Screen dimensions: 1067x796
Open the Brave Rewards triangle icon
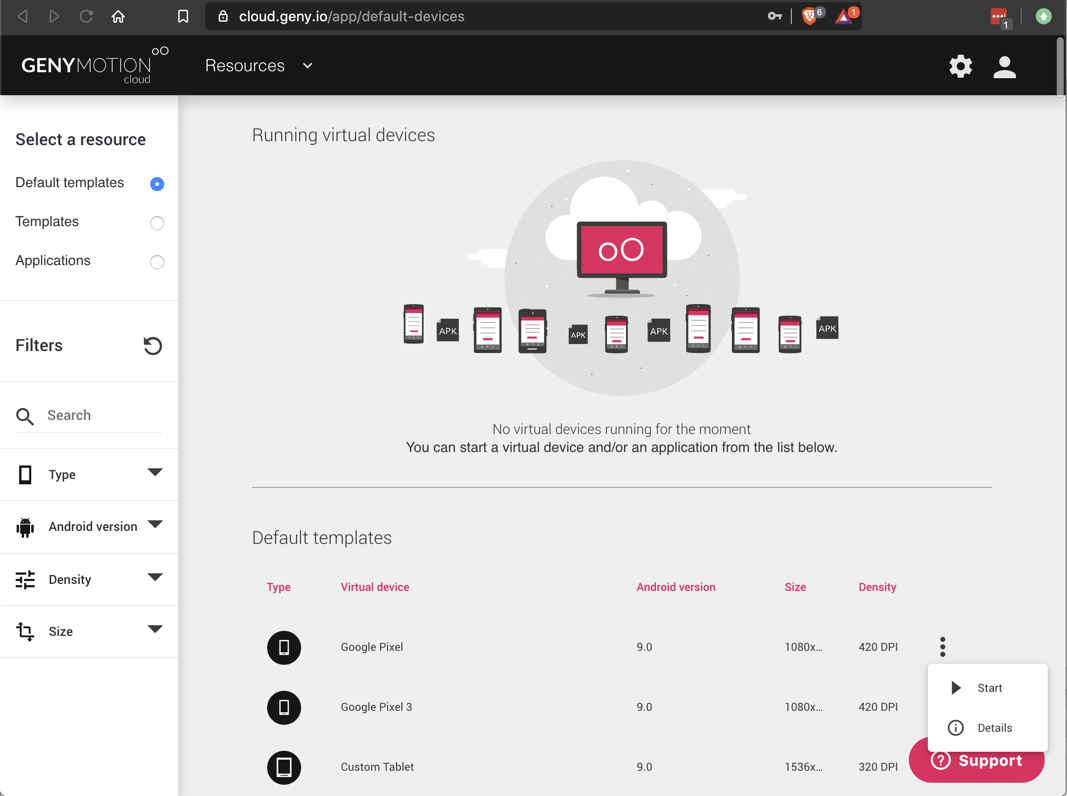point(844,16)
